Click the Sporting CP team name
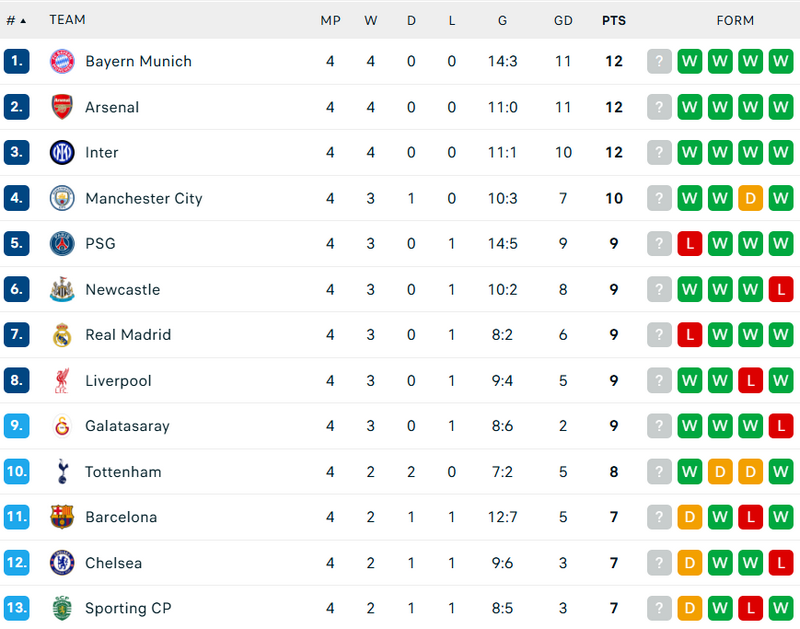The height and width of the screenshot is (629, 800). pyautogui.click(x=128, y=608)
